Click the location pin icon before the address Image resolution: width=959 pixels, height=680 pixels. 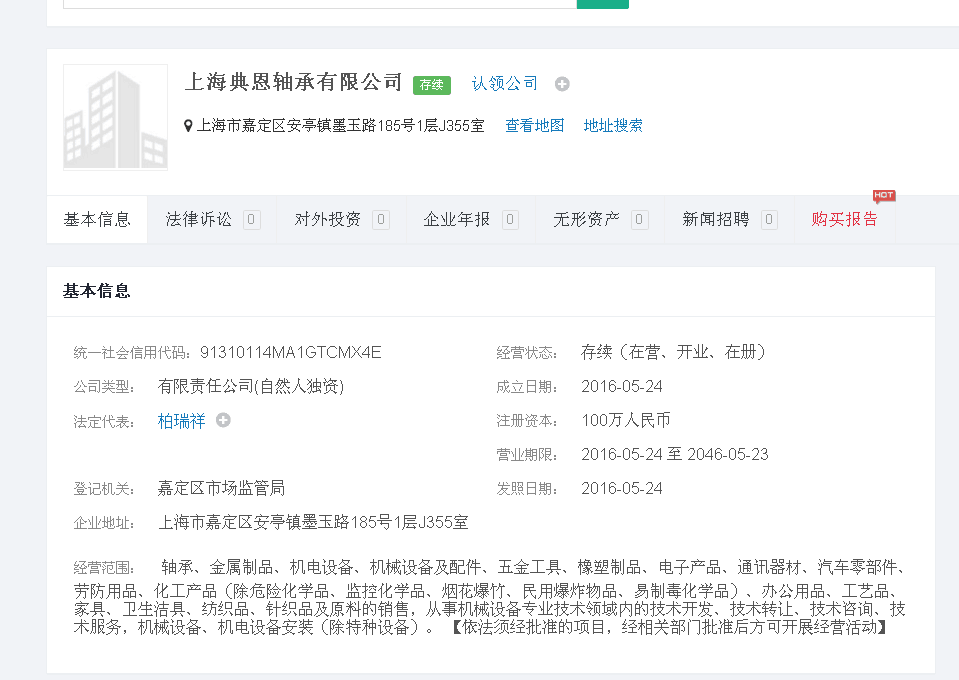pyautogui.click(x=188, y=126)
